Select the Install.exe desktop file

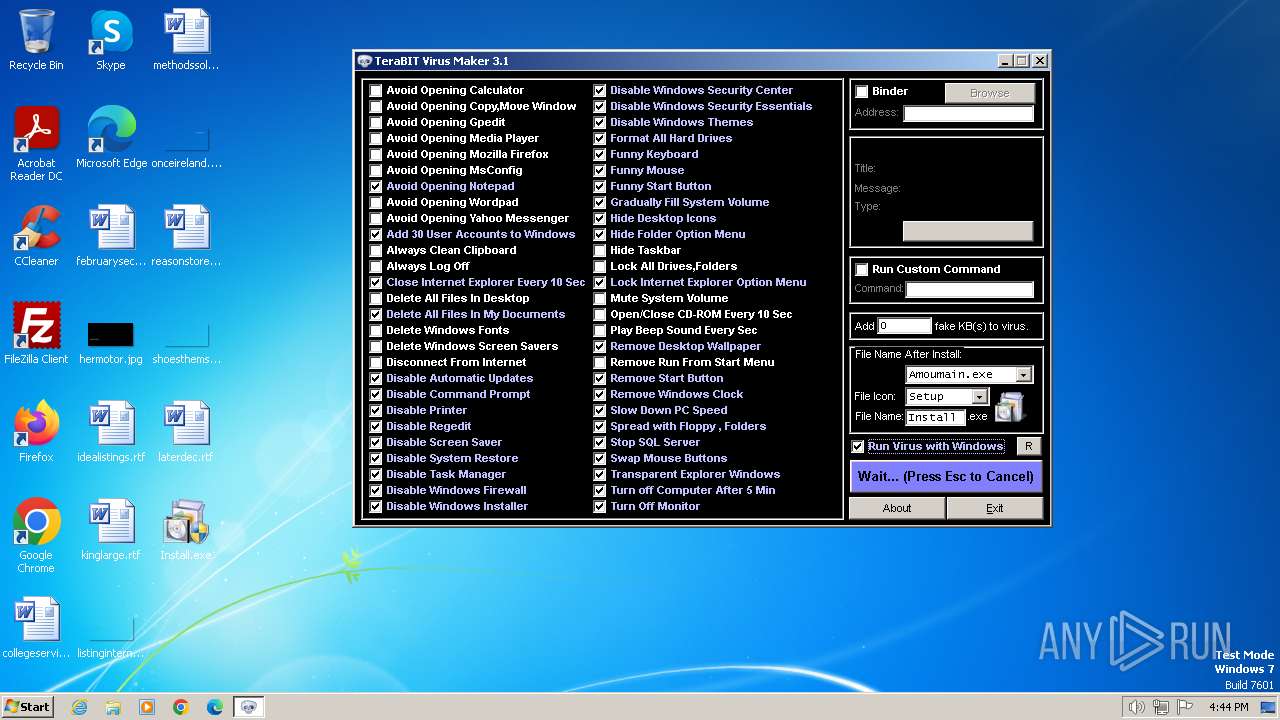(x=186, y=530)
